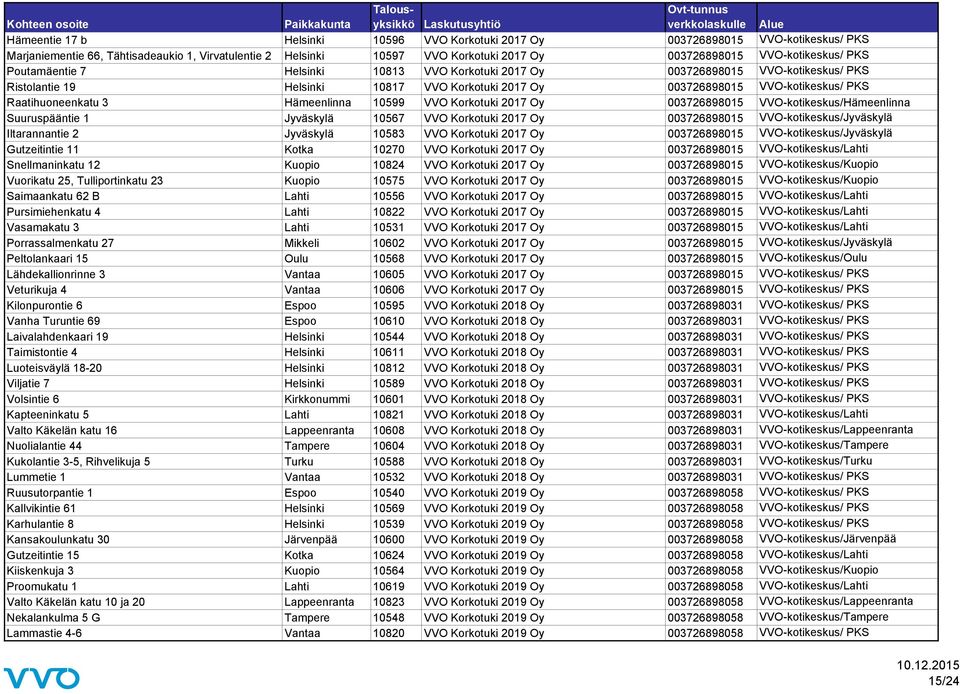Click 'VVO-kotikeskus/Järvenpää' area cell
Screen dimensions: 960x694
tap(827, 539)
